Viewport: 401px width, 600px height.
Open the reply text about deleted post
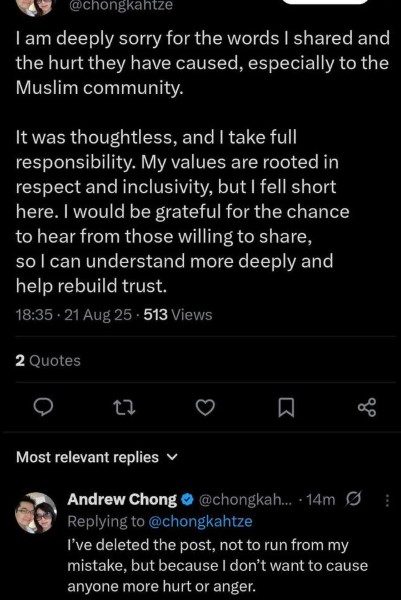pos(217,566)
